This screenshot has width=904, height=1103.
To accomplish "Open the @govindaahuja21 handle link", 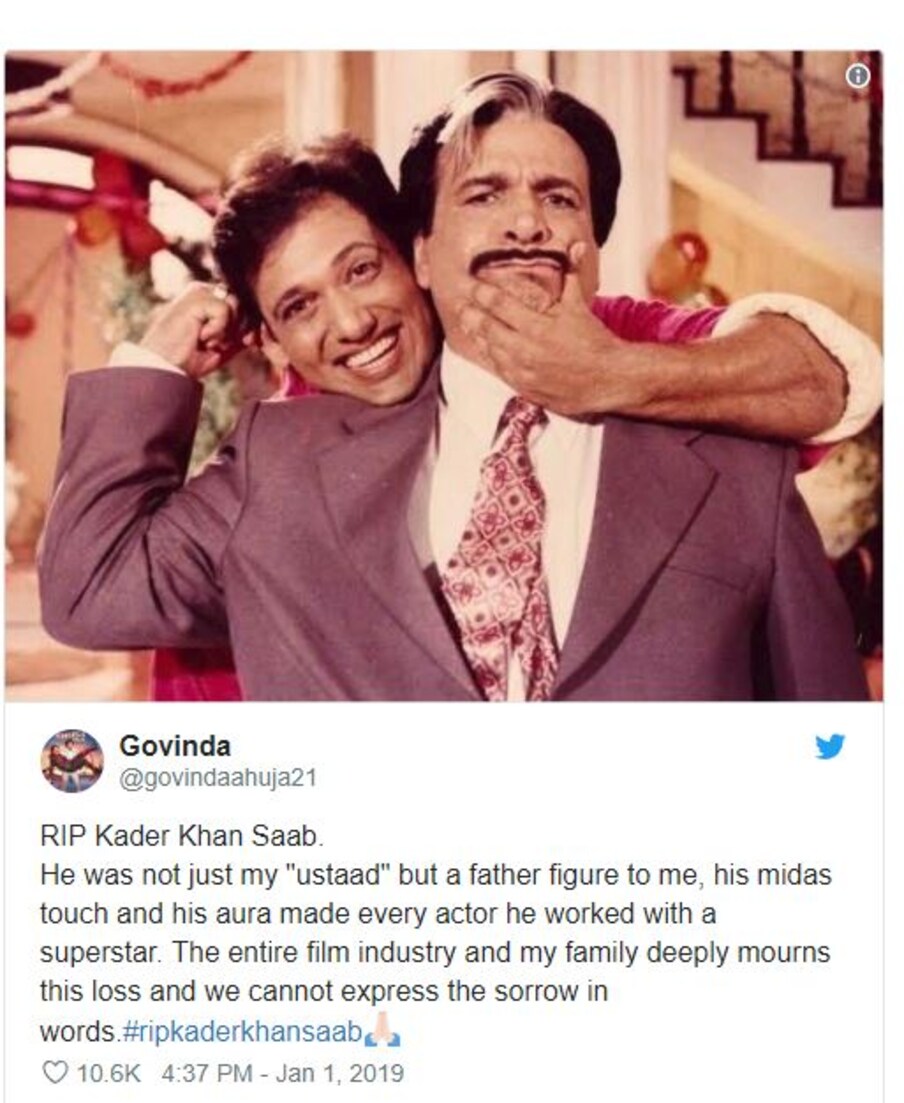I will 219,779.
